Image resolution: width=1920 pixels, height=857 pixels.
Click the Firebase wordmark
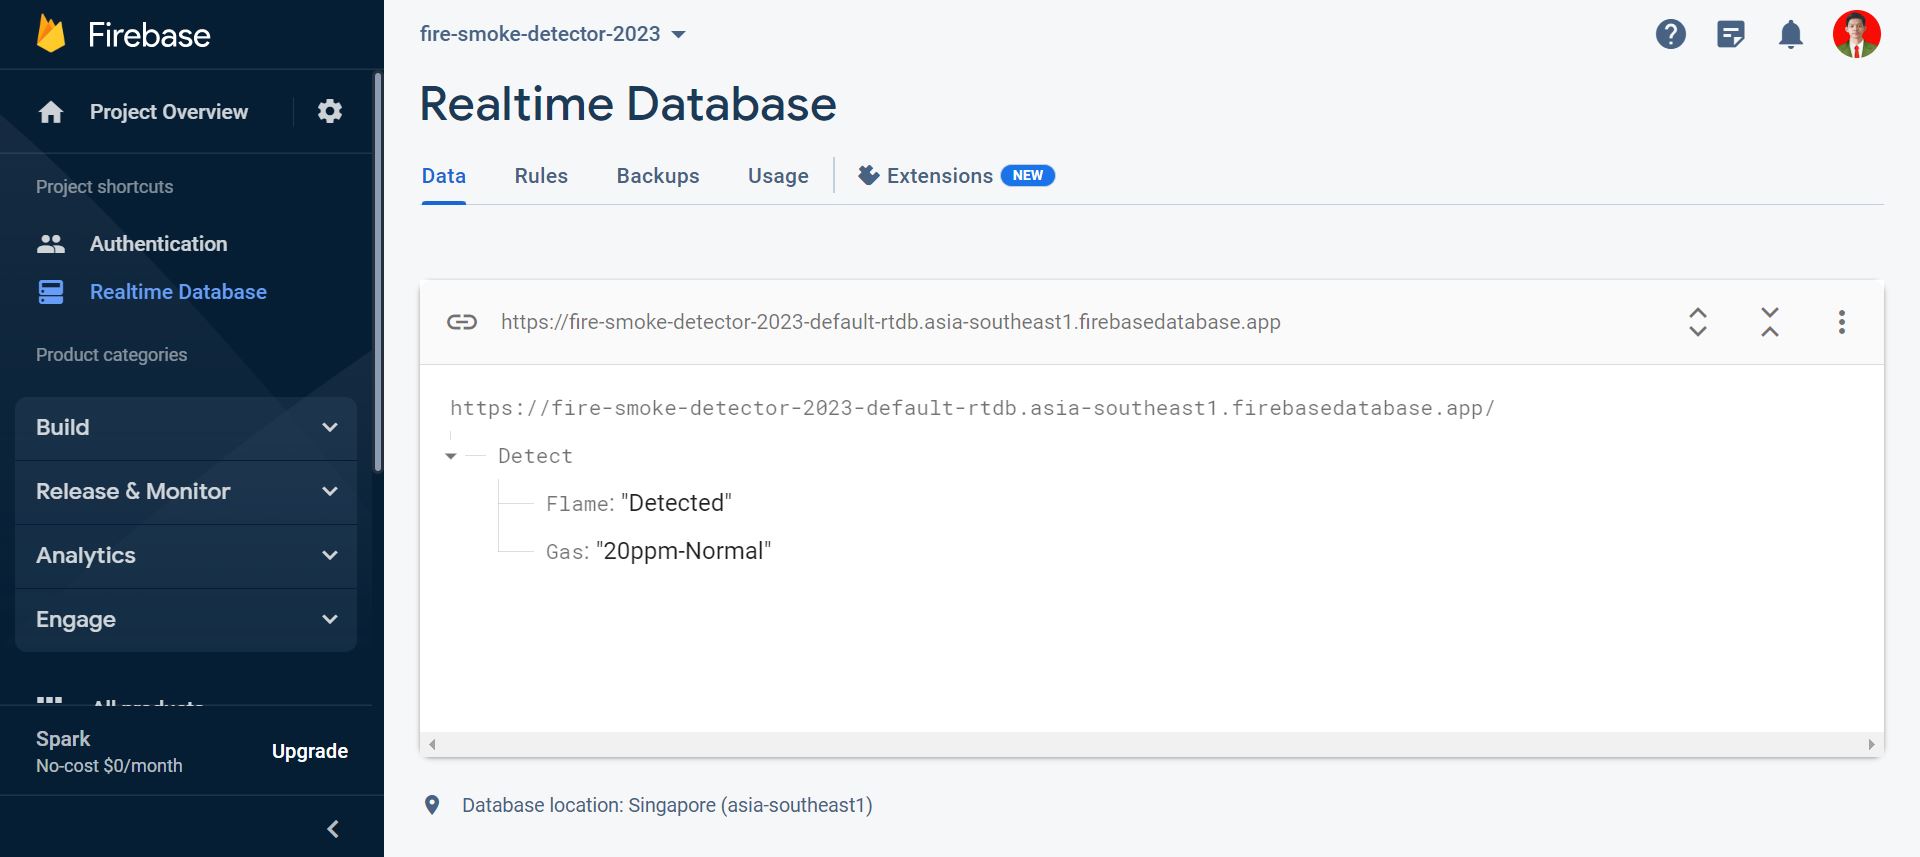click(149, 35)
